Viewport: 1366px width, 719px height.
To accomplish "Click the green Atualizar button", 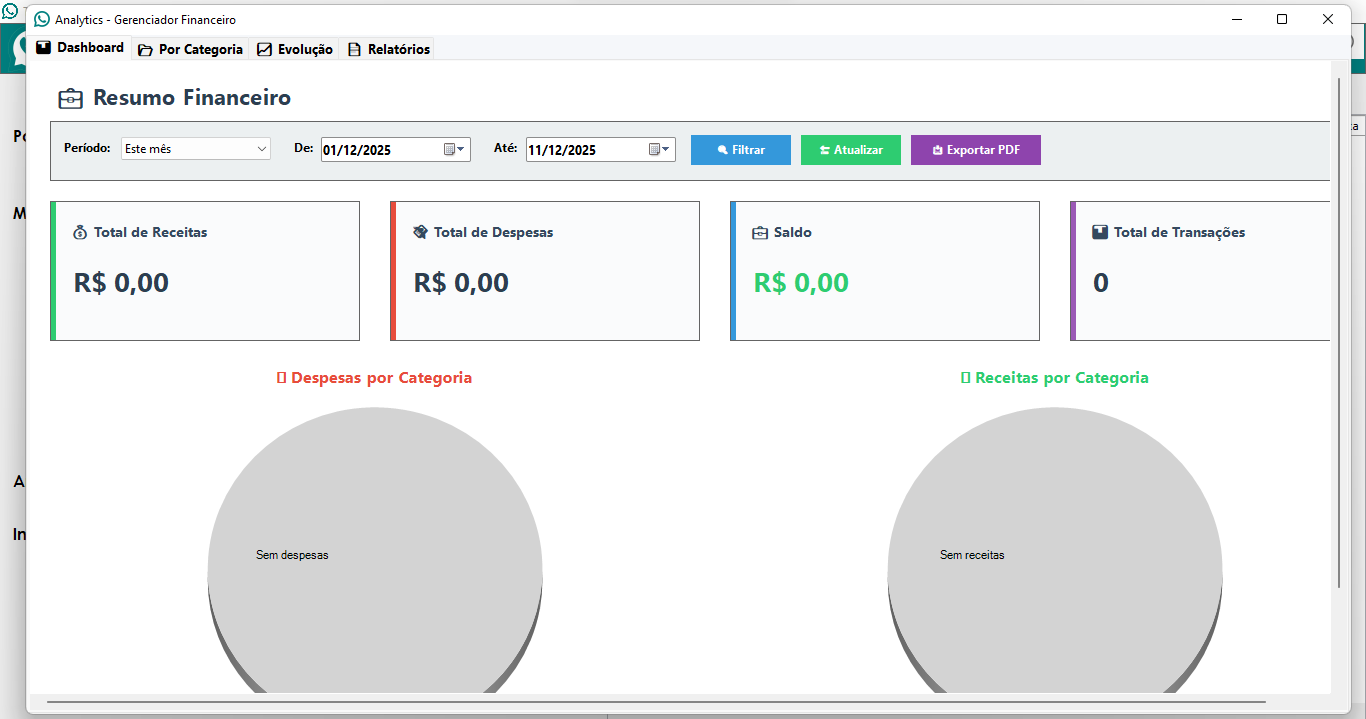I will (851, 150).
